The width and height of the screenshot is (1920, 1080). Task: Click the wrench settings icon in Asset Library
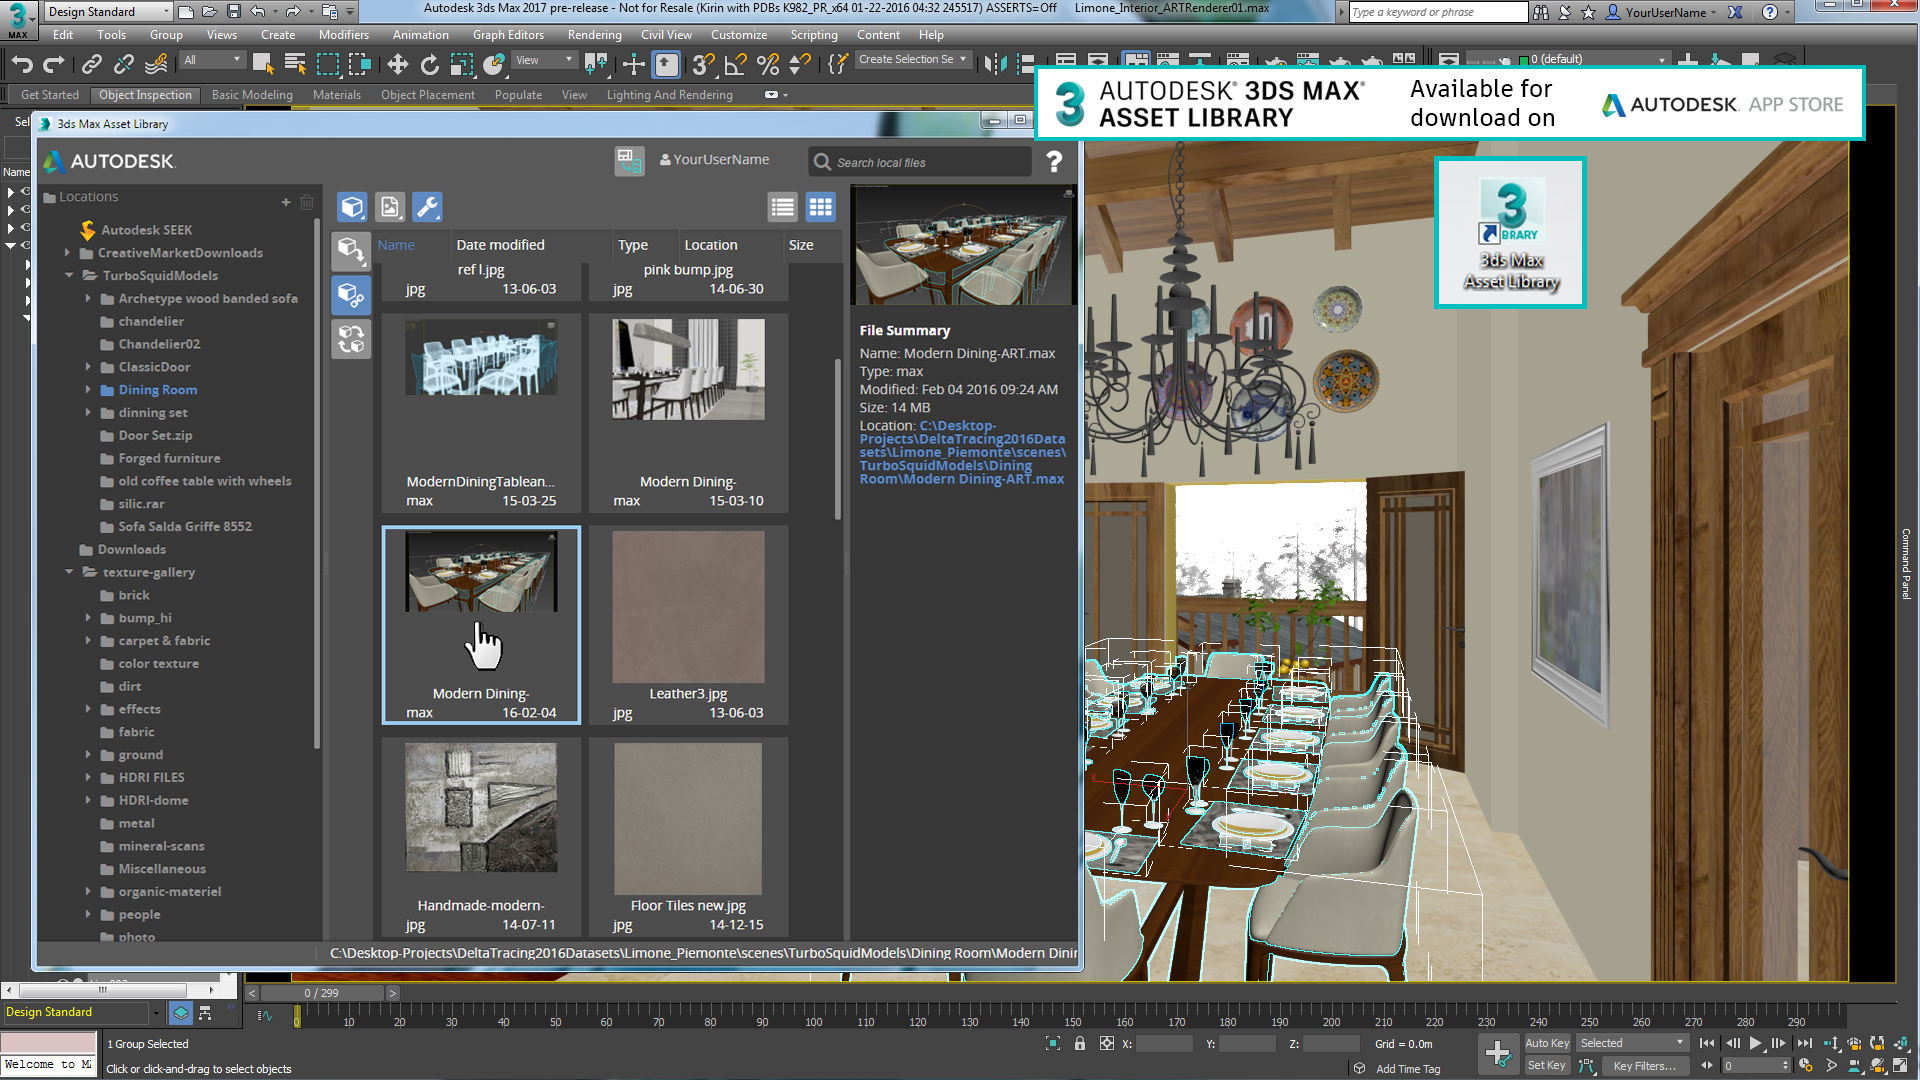click(x=428, y=207)
